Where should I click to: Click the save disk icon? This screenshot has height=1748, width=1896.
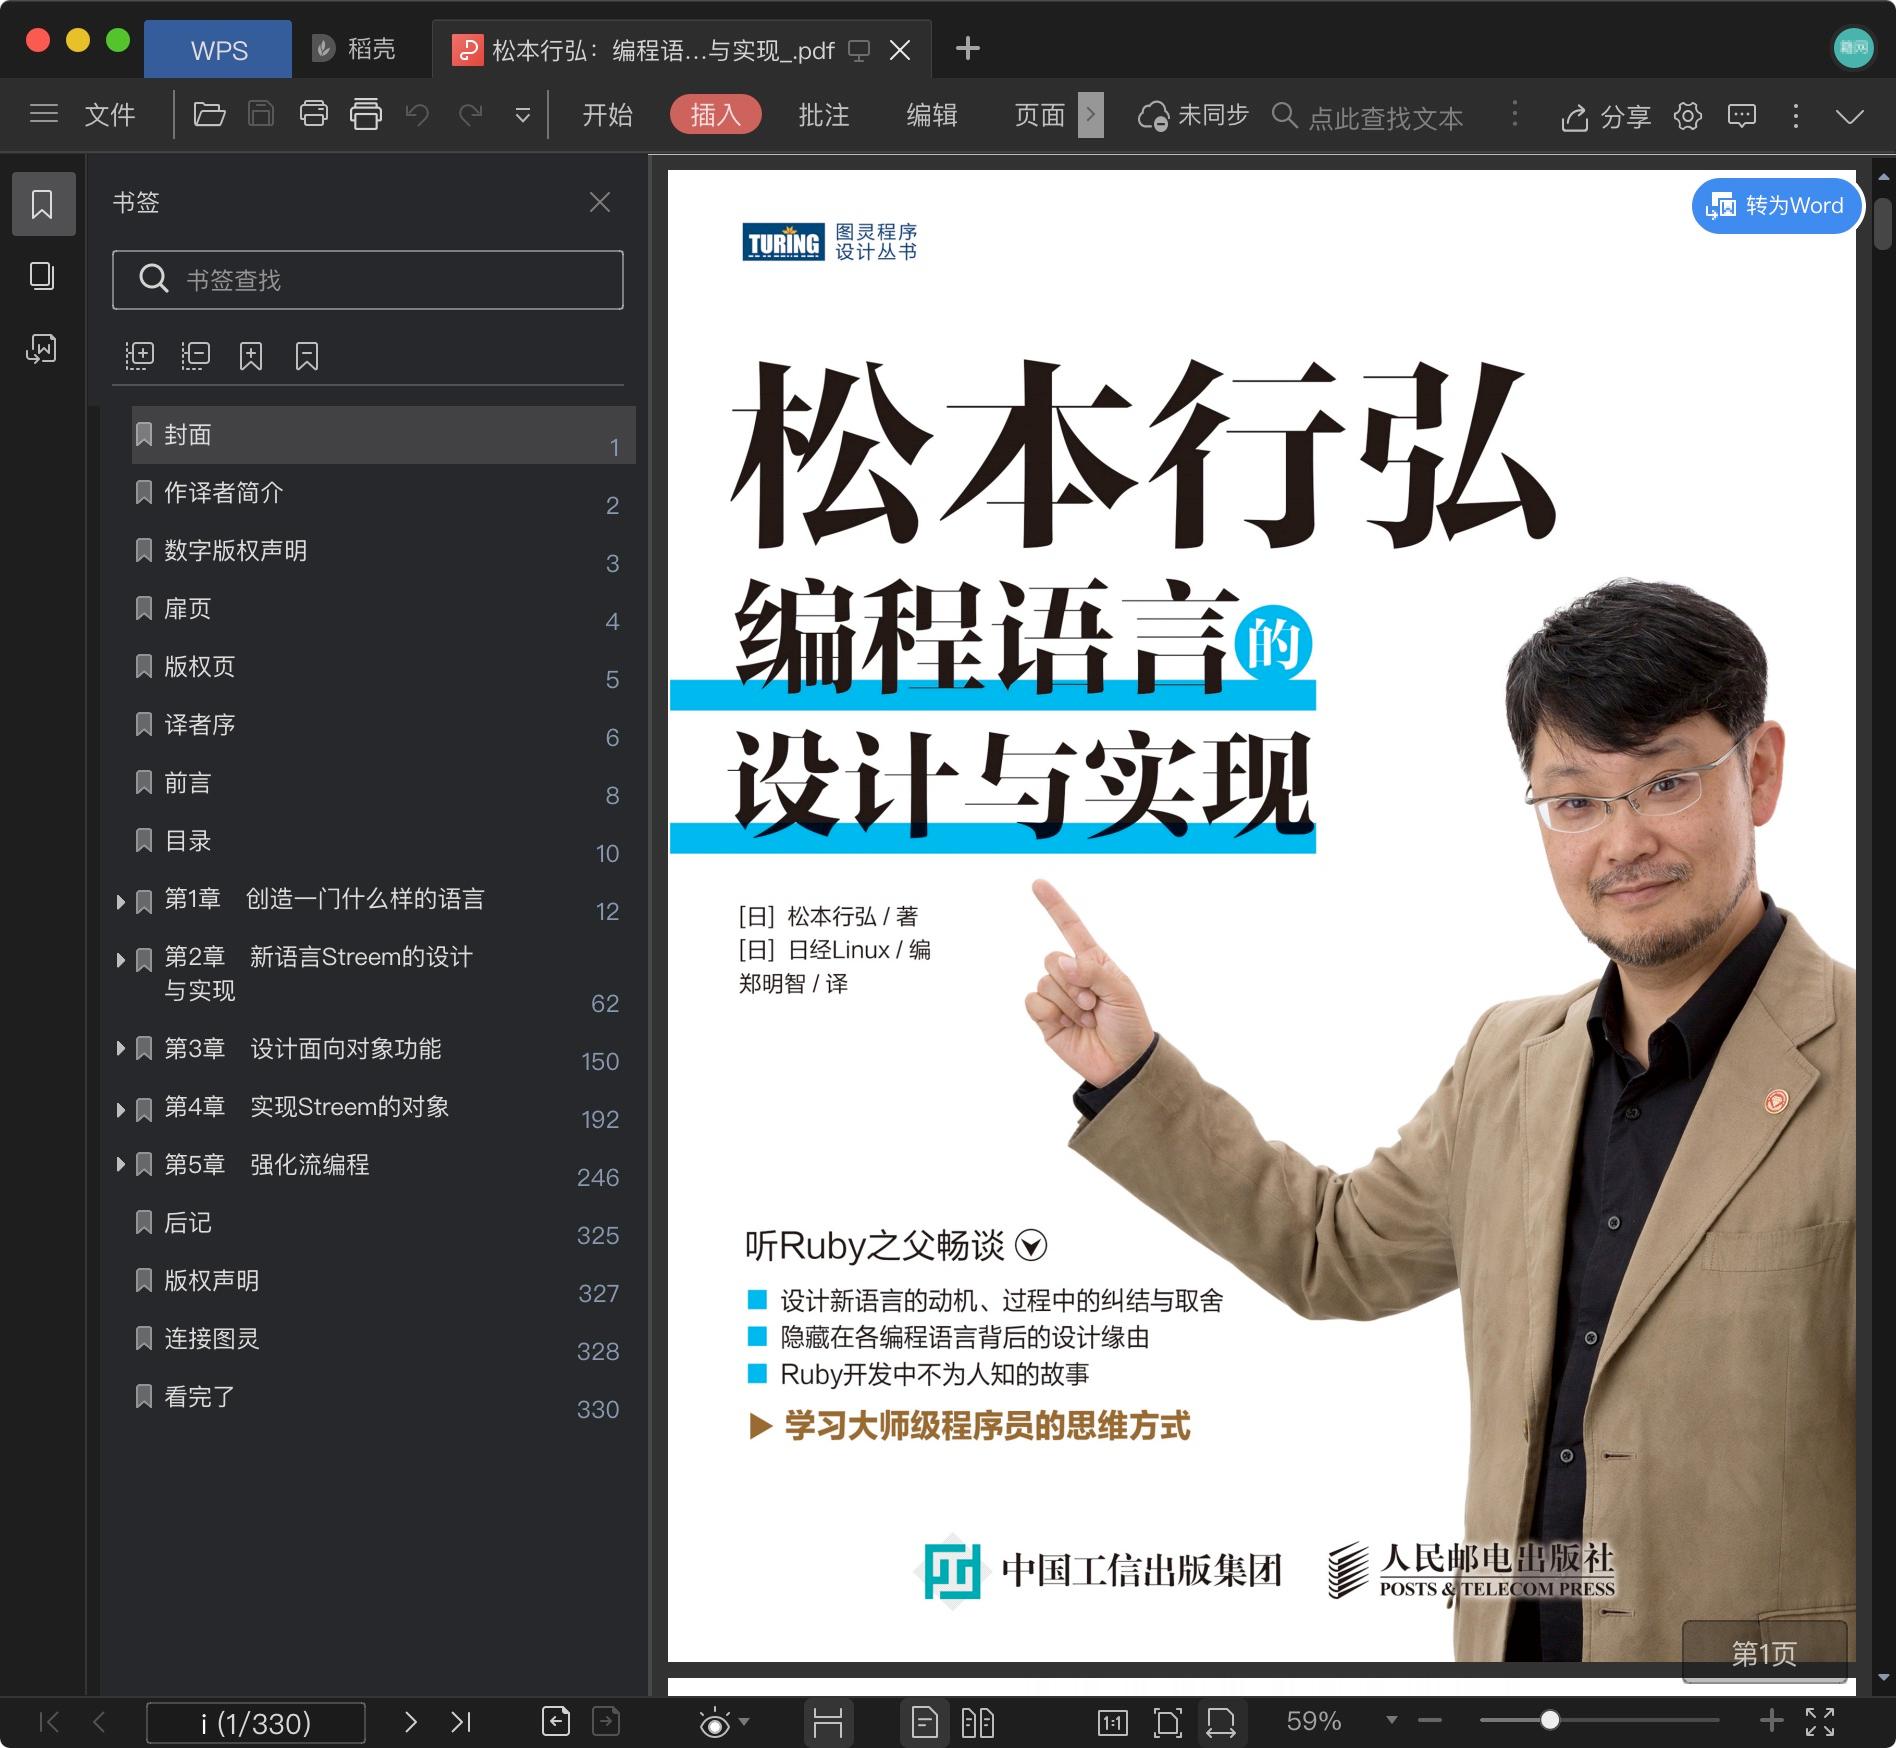click(x=261, y=114)
